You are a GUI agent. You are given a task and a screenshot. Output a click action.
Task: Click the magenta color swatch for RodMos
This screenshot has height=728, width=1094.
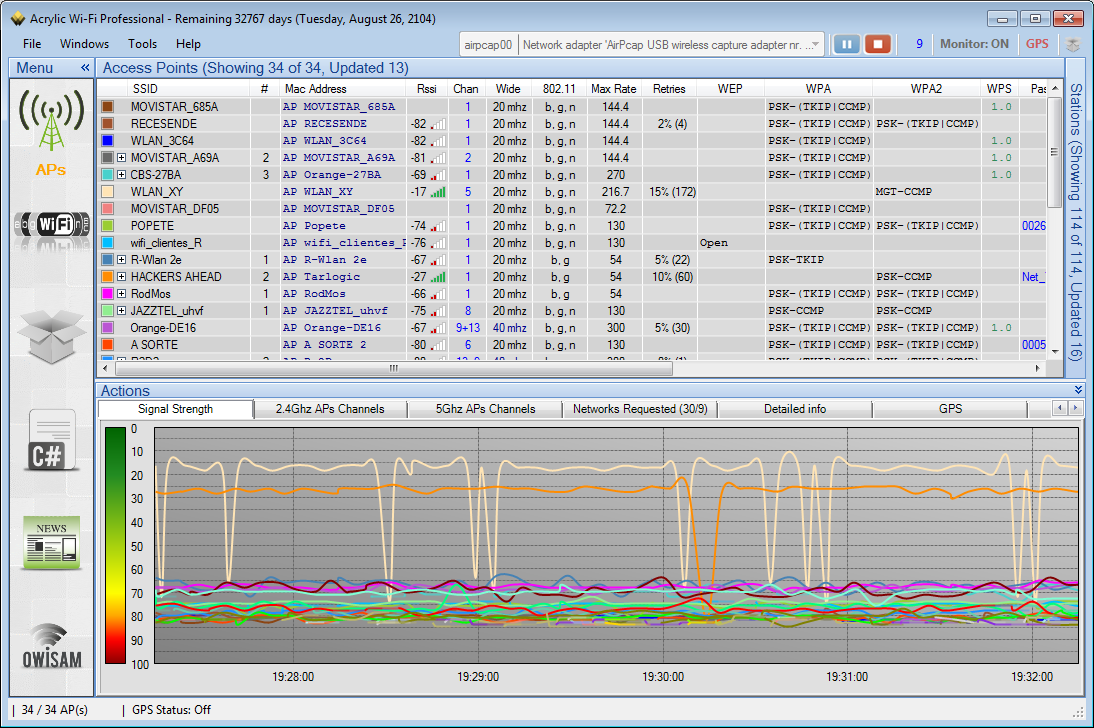[107, 294]
